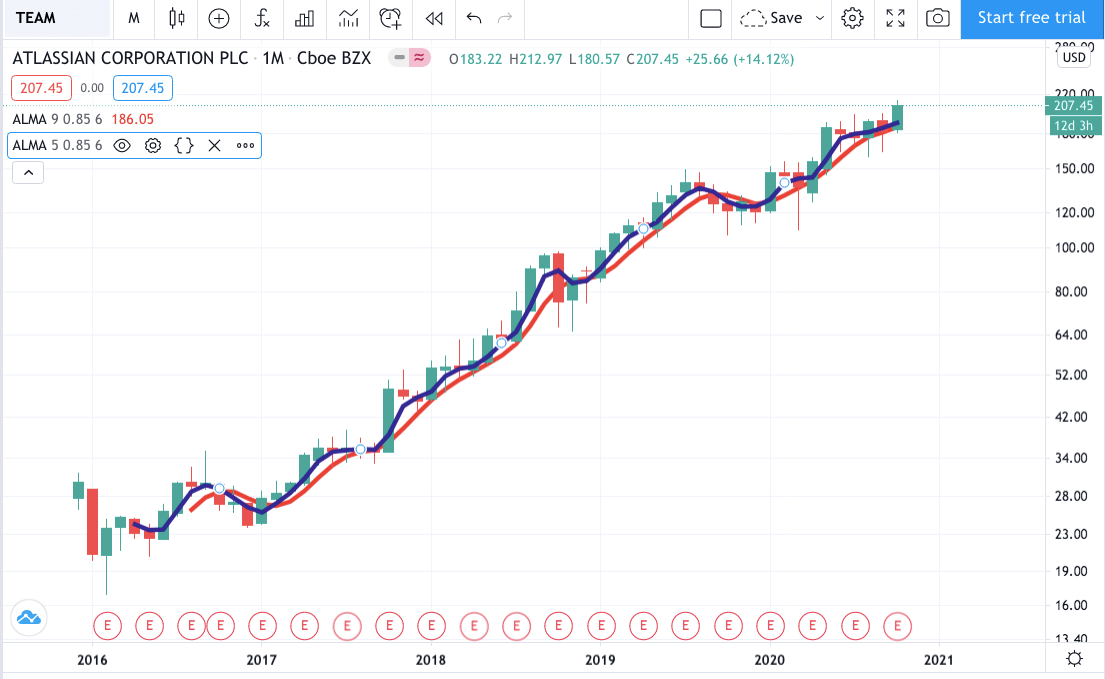Click the bar replay rewind icon
1105x679 pixels.
(434, 18)
